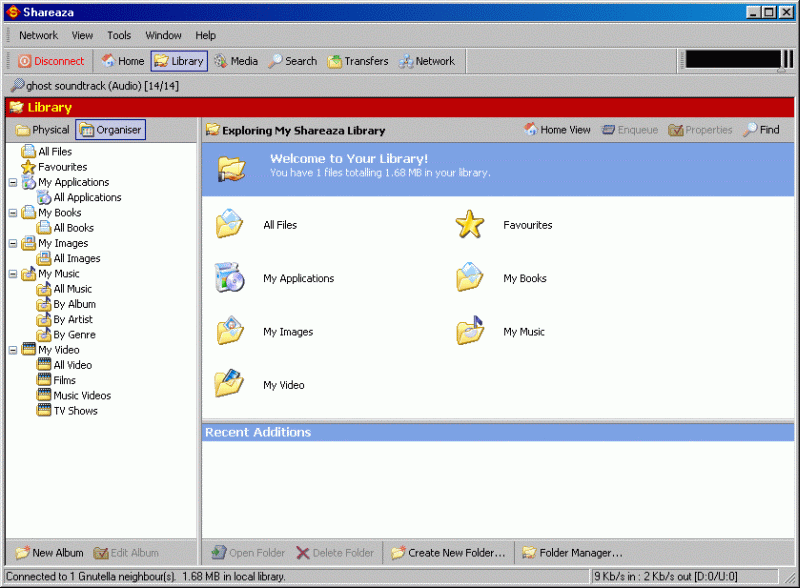Open My Video folder icon in main panel
The image size is (800, 588).
tap(230, 384)
